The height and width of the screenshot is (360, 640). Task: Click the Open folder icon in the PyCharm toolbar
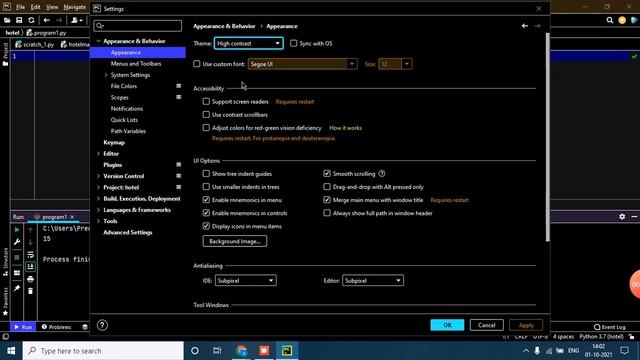[7, 20]
